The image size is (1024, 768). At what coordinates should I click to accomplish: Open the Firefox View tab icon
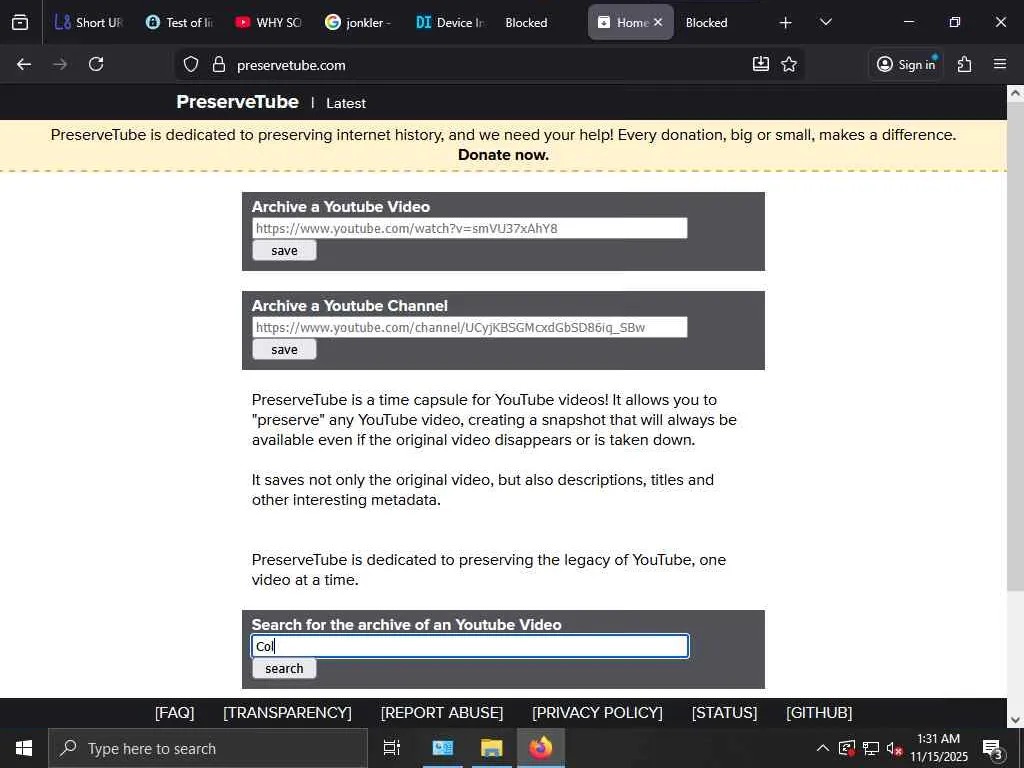point(20,22)
